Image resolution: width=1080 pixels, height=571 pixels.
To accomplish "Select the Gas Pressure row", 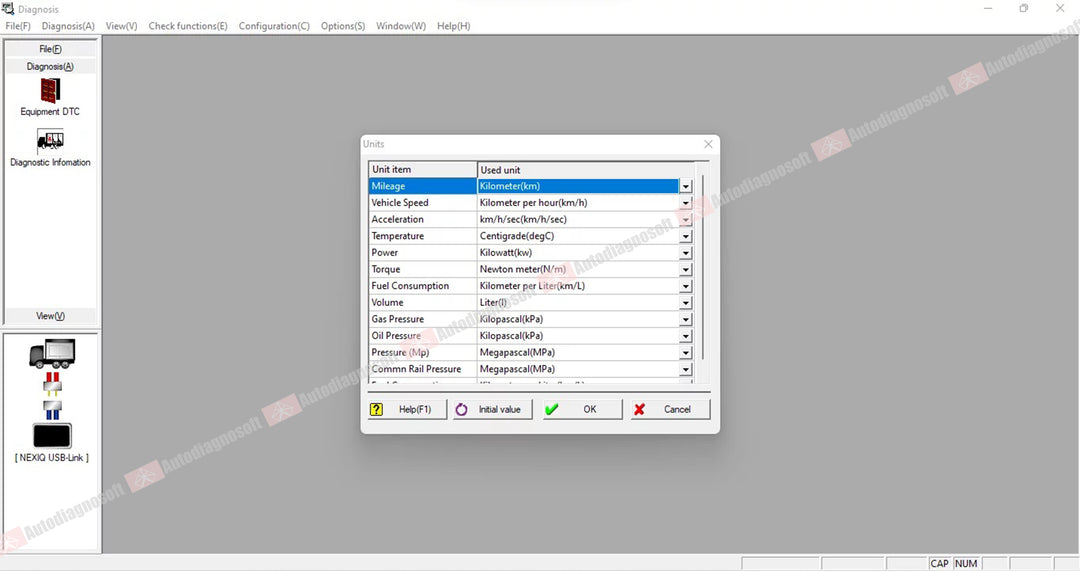I will 530,320.
